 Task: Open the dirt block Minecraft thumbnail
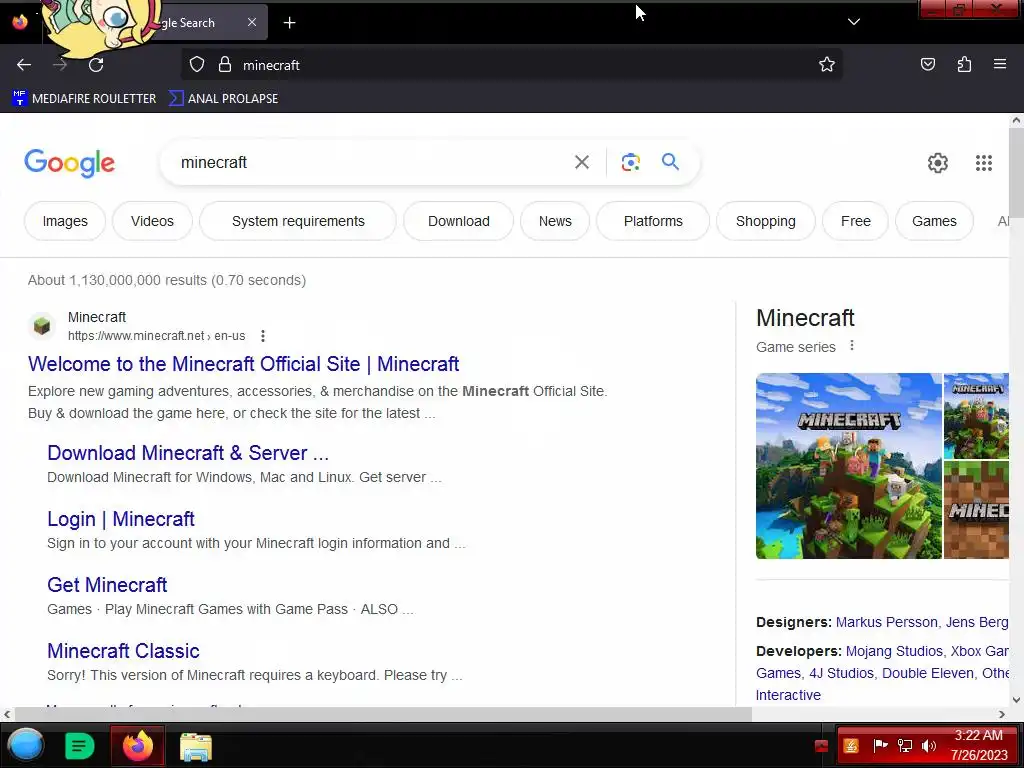click(x=976, y=510)
